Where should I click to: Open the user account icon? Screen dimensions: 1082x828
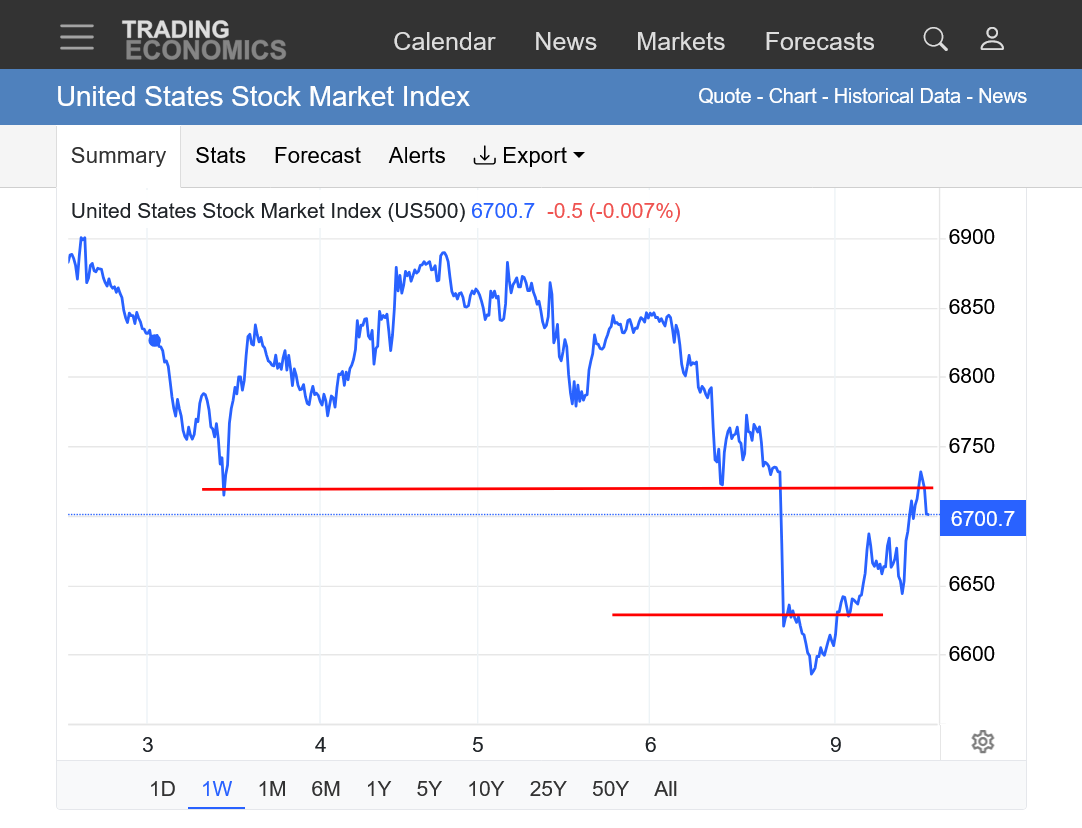992,39
